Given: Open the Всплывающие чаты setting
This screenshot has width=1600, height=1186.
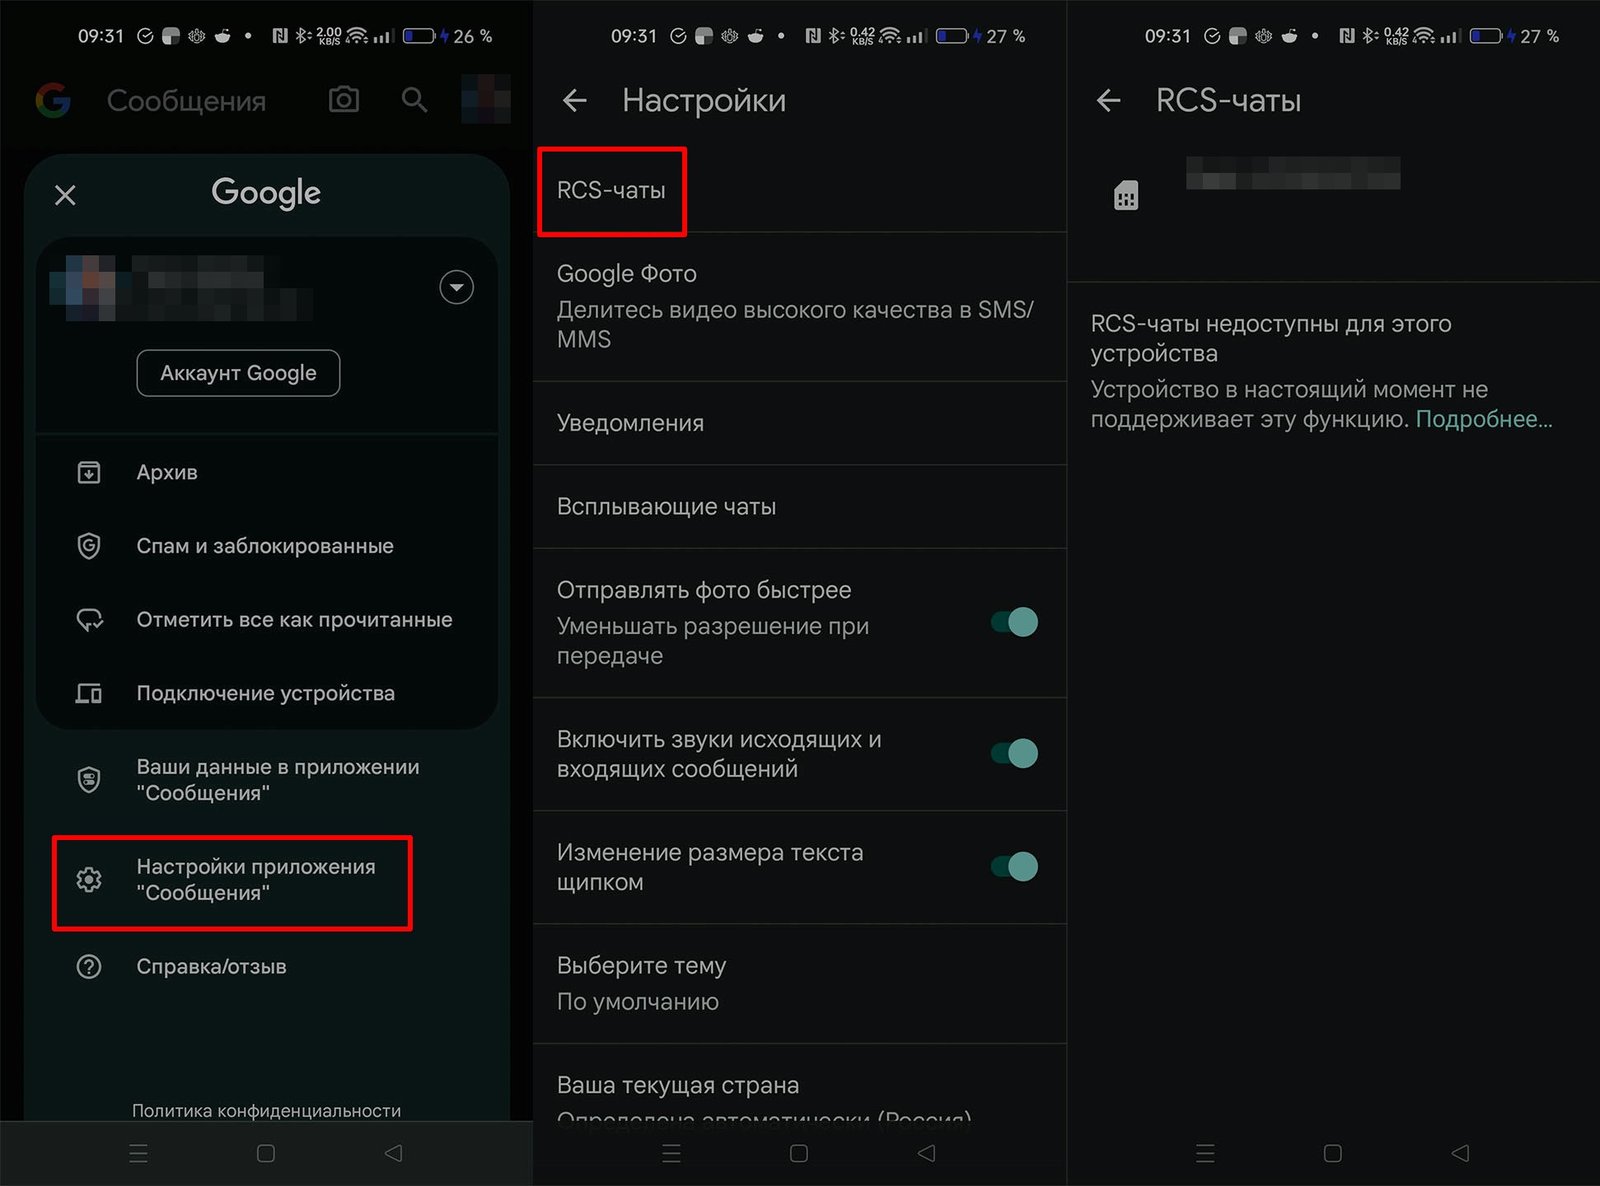Looking at the screenshot, I should tap(800, 507).
